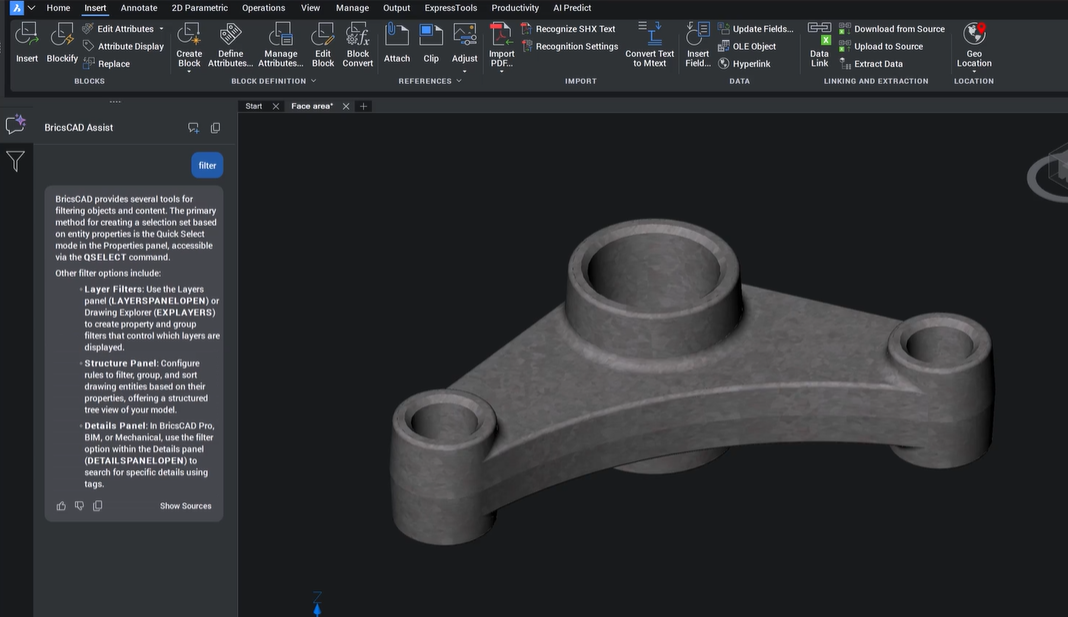The image size is (1068, 617).
Task: Open Create Block tool
Action: pyautogui.click(x=188, y=42)
